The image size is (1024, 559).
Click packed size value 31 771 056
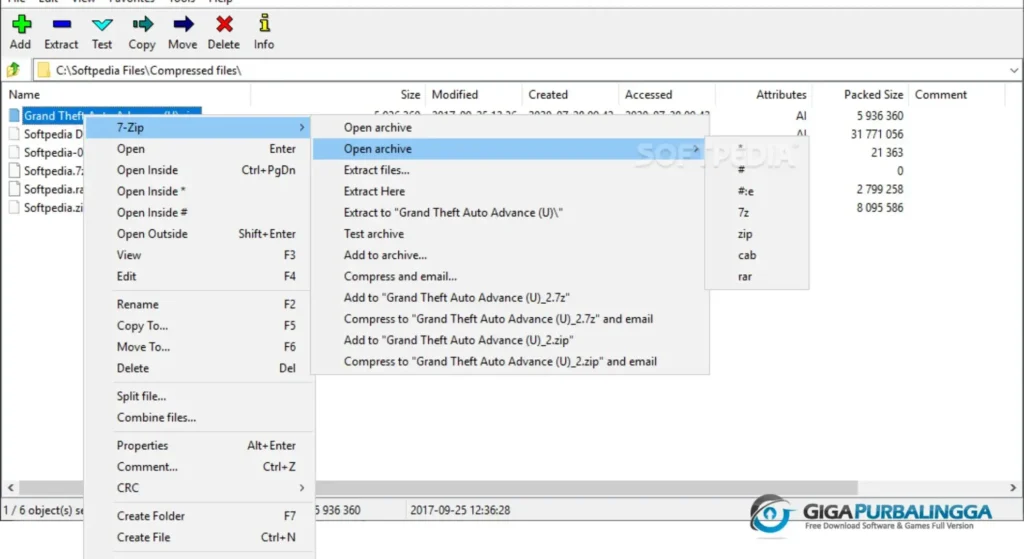tap(876, 134)
